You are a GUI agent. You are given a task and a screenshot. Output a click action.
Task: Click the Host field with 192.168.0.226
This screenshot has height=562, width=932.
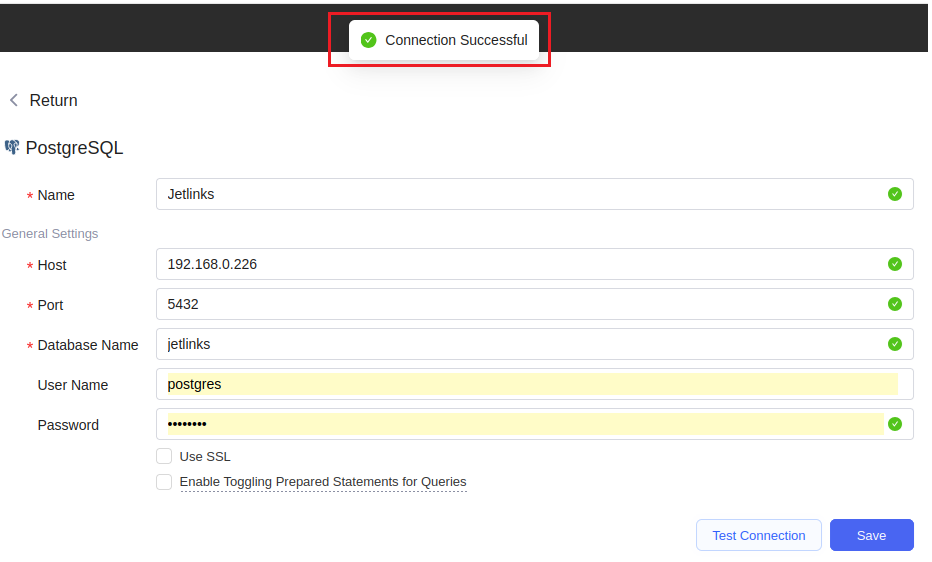pos(534,264)
